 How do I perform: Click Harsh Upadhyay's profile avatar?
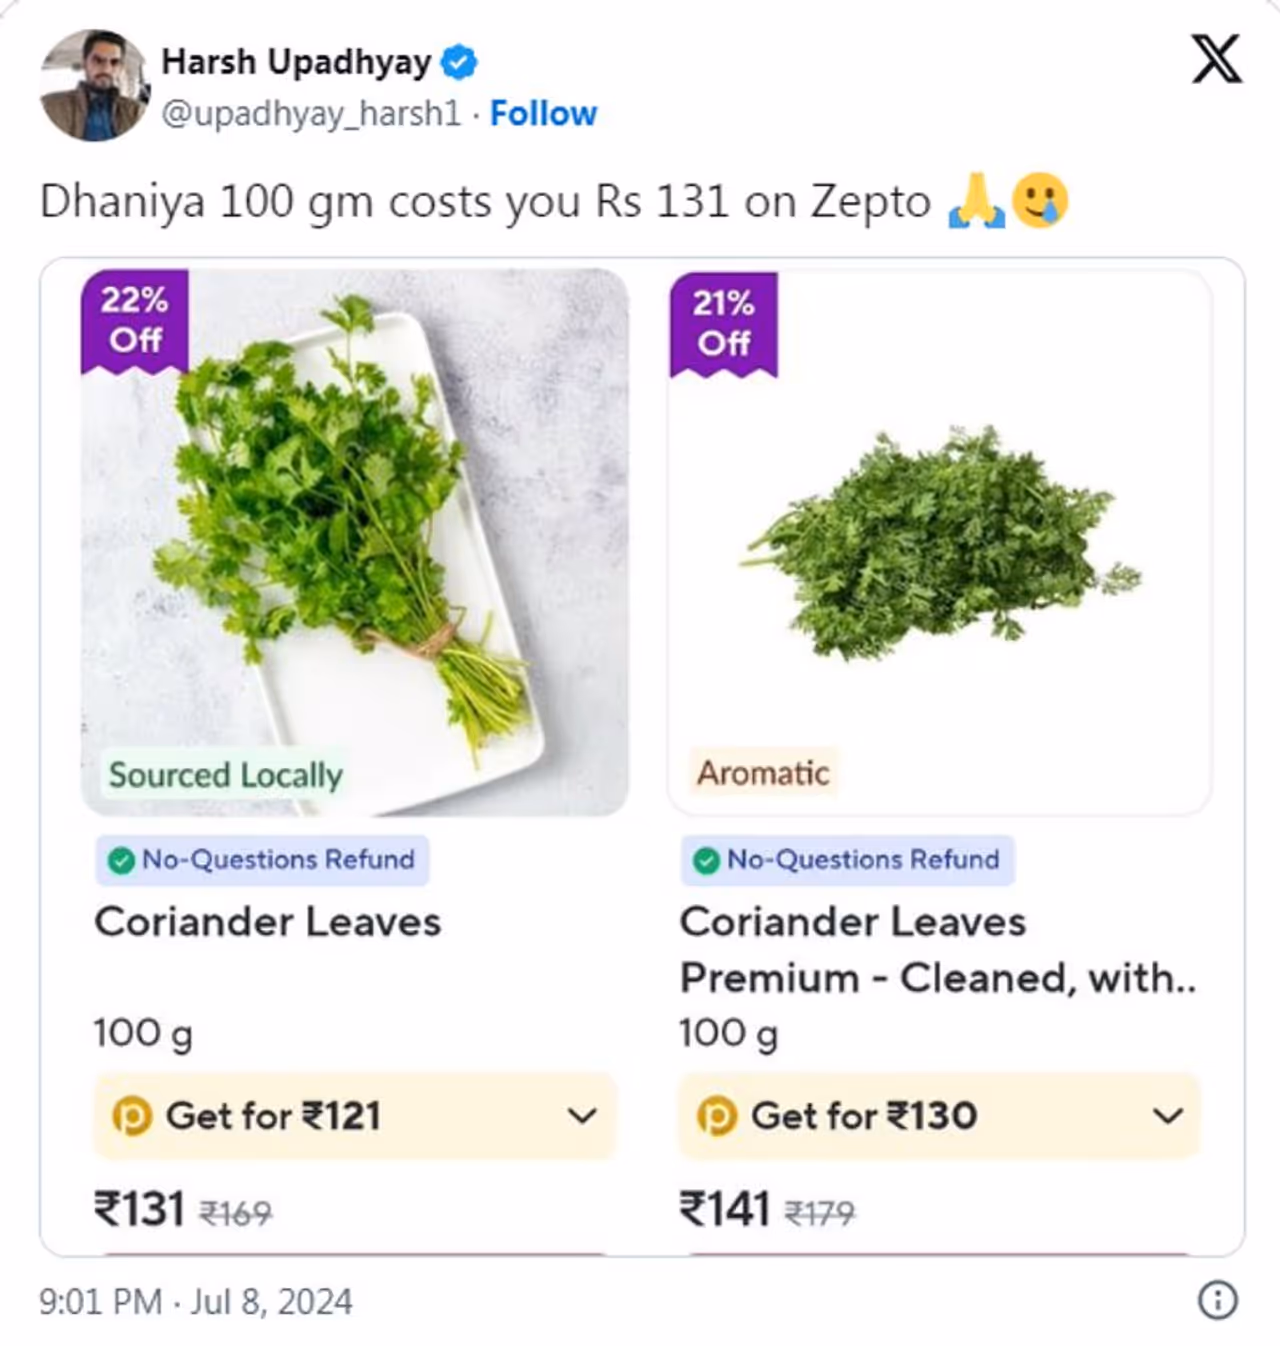click(x=93, y=85)
